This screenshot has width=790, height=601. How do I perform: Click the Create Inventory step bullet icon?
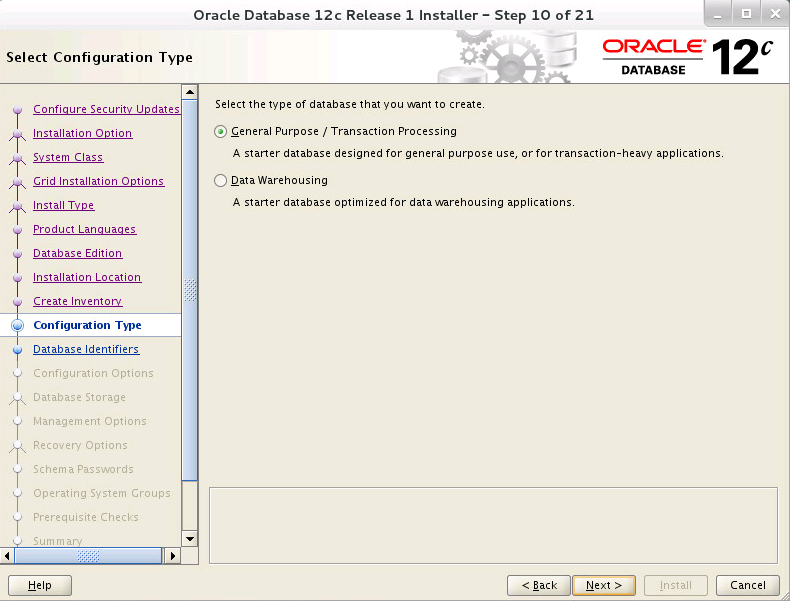tap(18, 301)
